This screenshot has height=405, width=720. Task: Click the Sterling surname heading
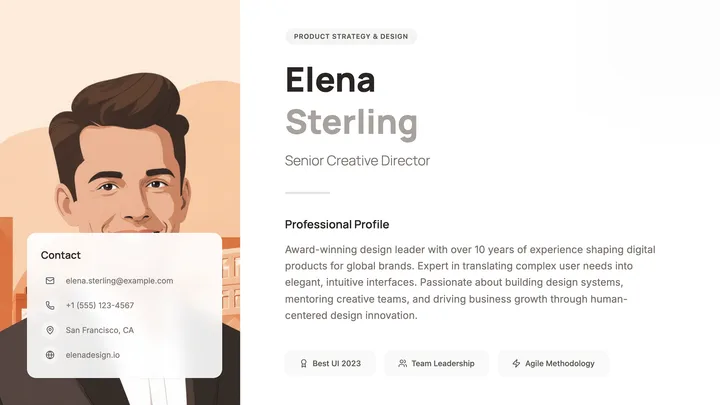click(351, 123)
